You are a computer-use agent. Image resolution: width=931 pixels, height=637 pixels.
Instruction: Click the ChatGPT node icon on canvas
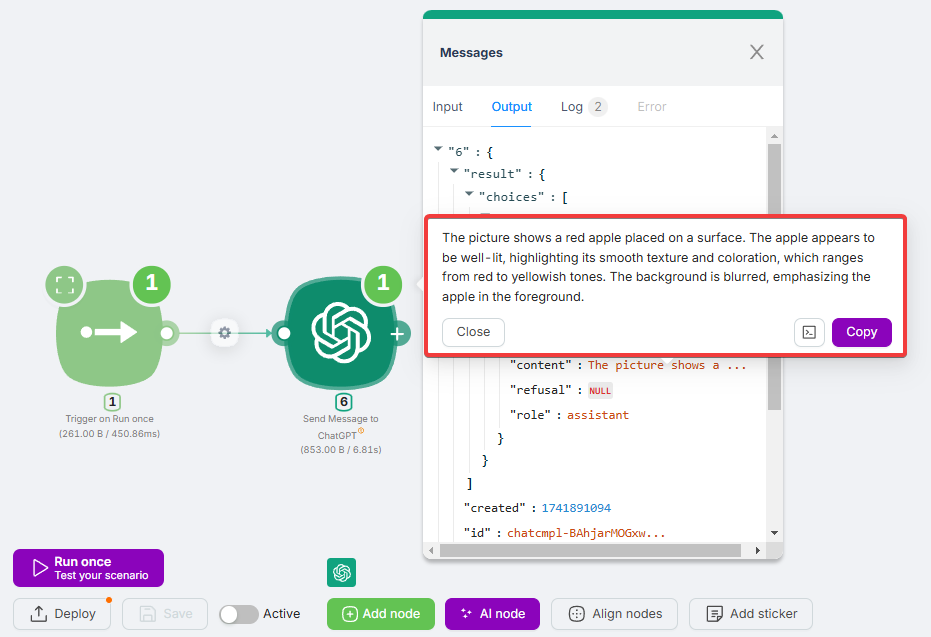click(341, 333)
